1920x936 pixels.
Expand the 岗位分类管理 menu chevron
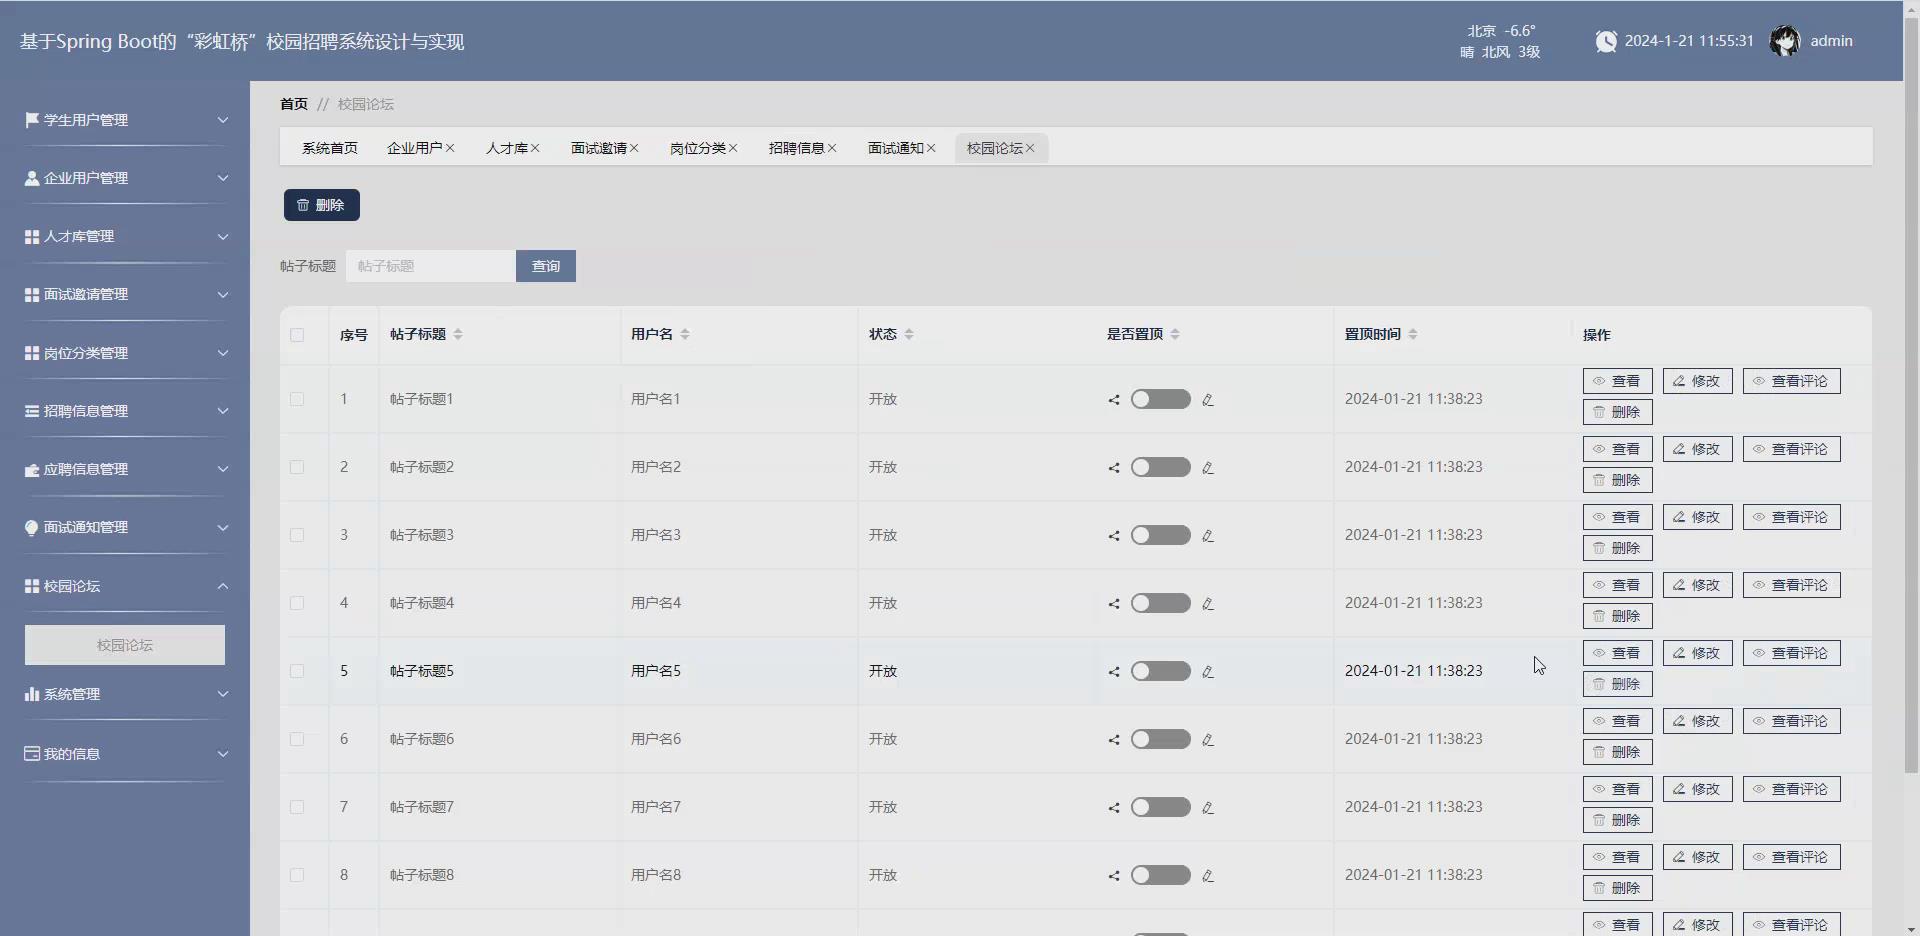point(223,353)
